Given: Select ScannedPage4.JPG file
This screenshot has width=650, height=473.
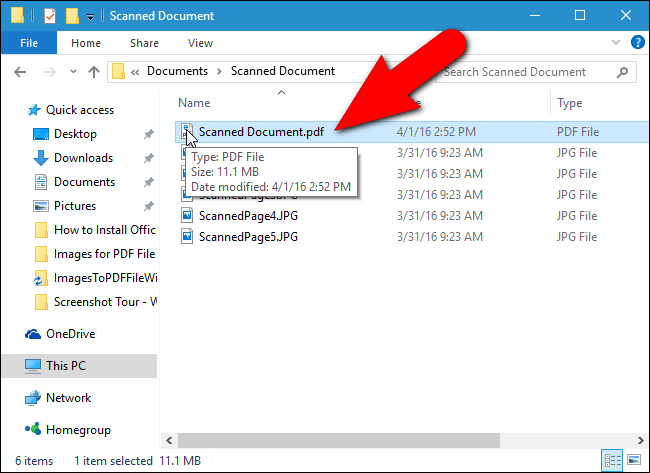Looking at the screenshot, I should point(248,216).
